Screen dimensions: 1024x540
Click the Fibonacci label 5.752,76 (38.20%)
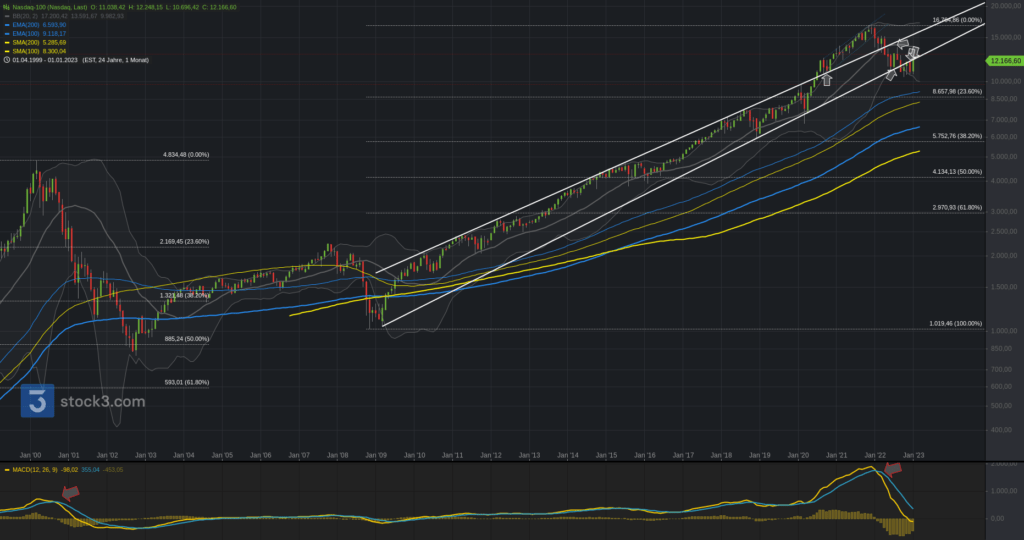957,136
